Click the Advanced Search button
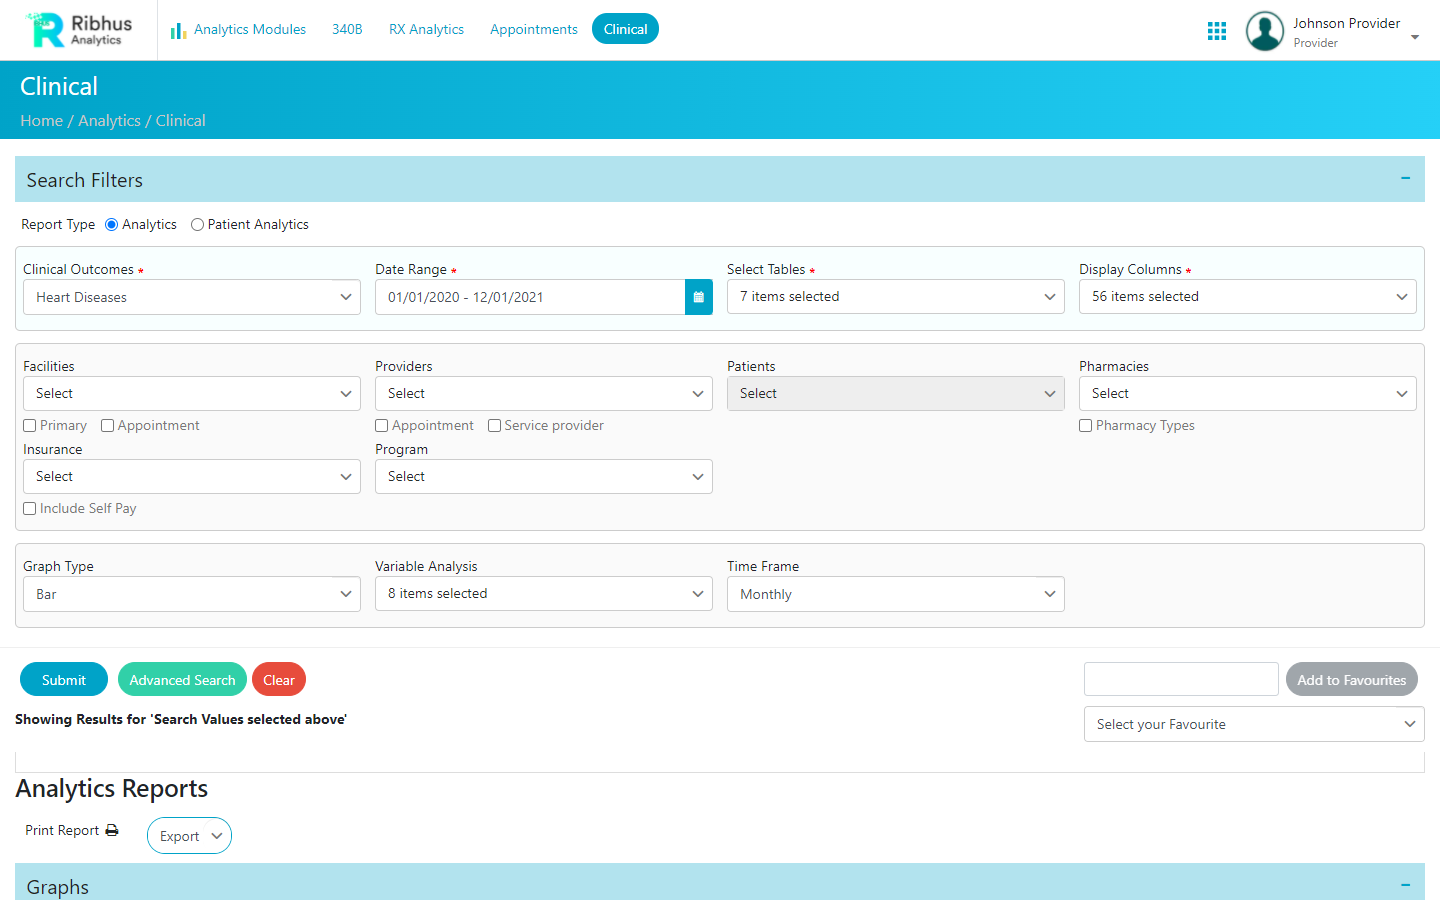The image size is (1440, 900). pyautogui.click(x=182, y=680)
